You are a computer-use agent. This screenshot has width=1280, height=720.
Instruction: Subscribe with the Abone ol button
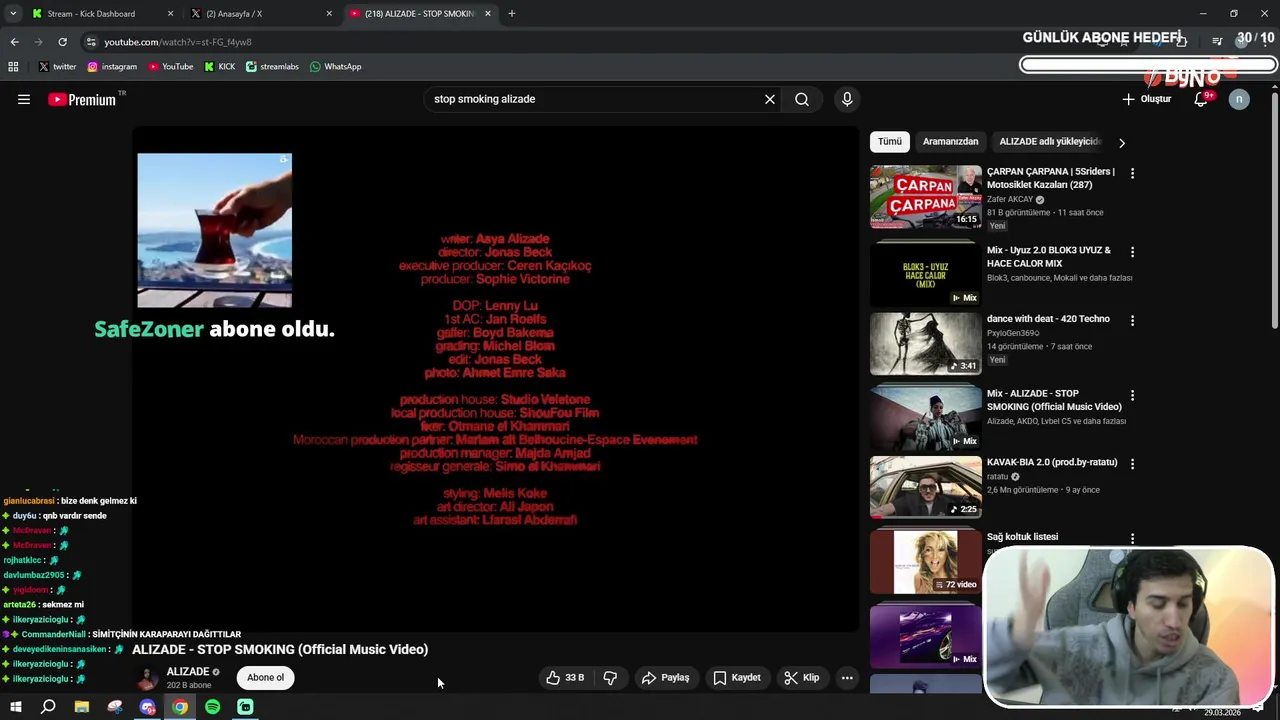(266, 678)
